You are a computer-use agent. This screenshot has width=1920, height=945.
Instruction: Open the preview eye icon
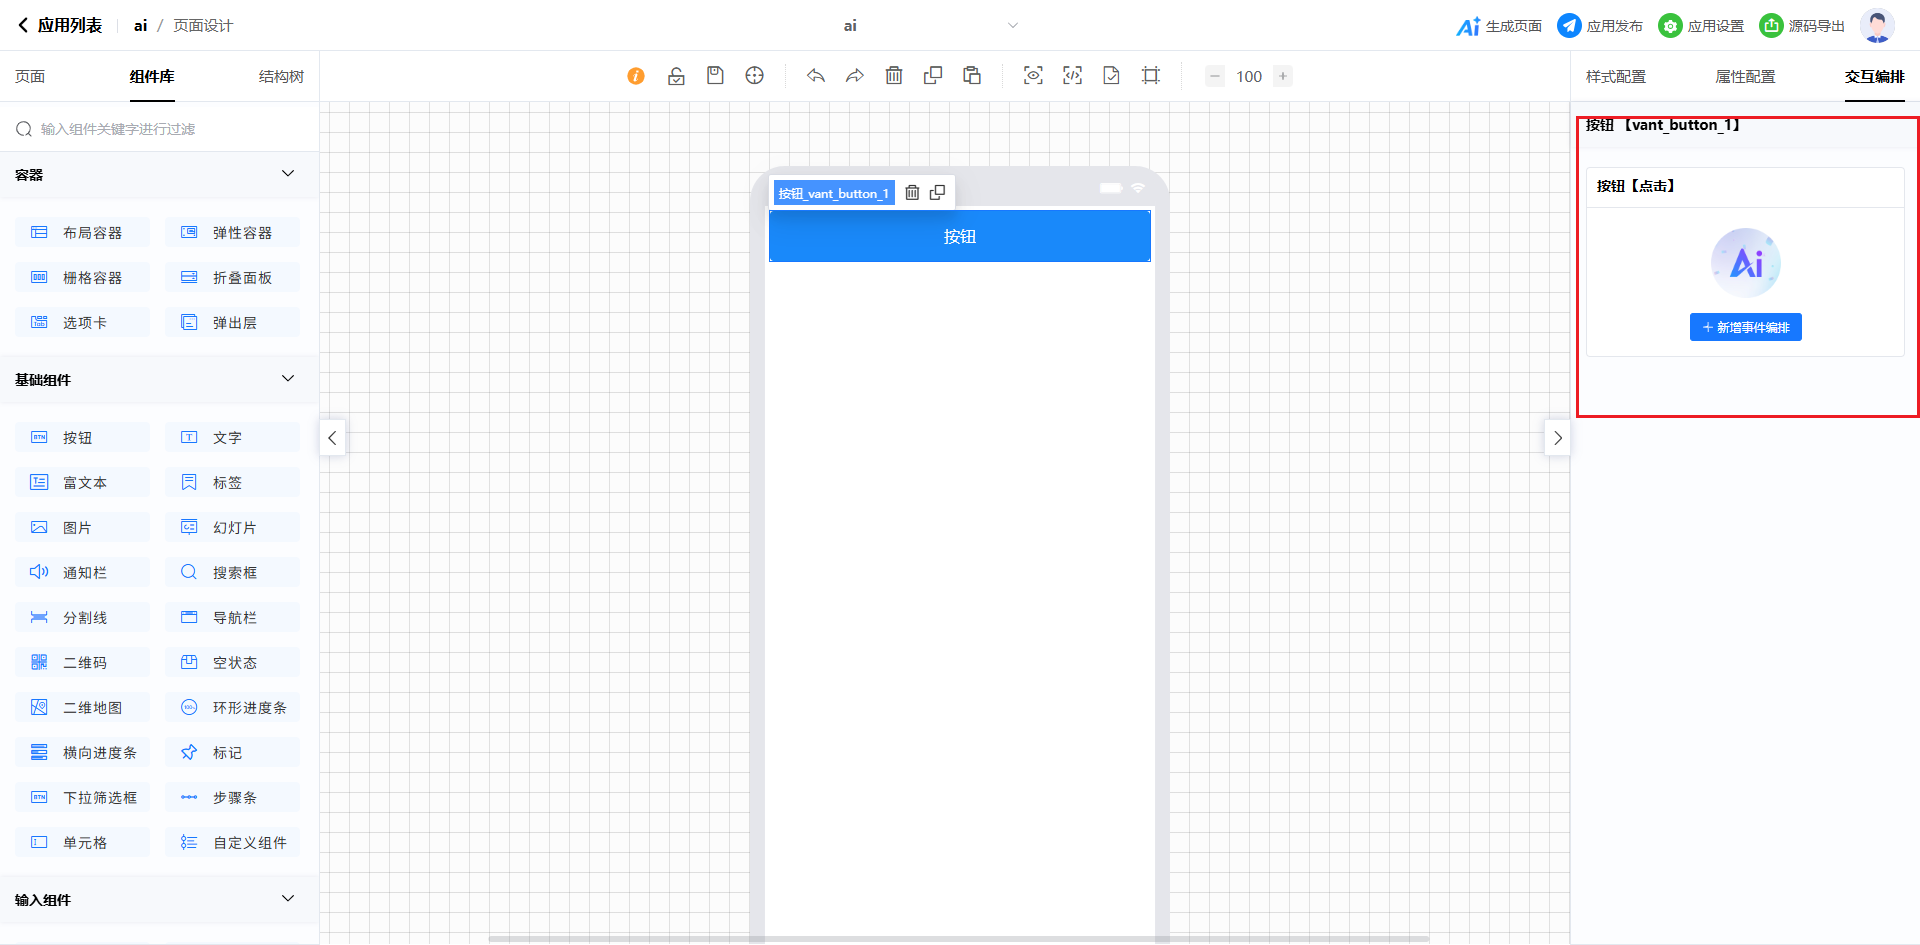1033,76
